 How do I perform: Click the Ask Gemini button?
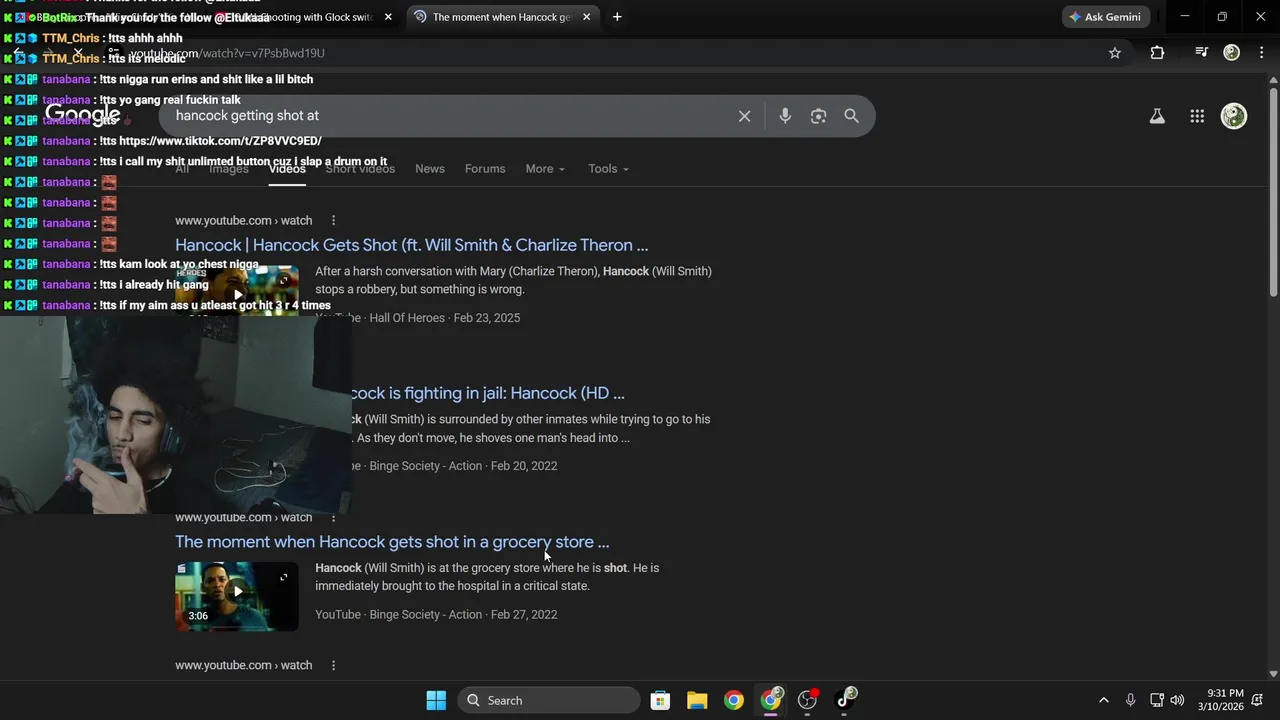pos(1106,17)
